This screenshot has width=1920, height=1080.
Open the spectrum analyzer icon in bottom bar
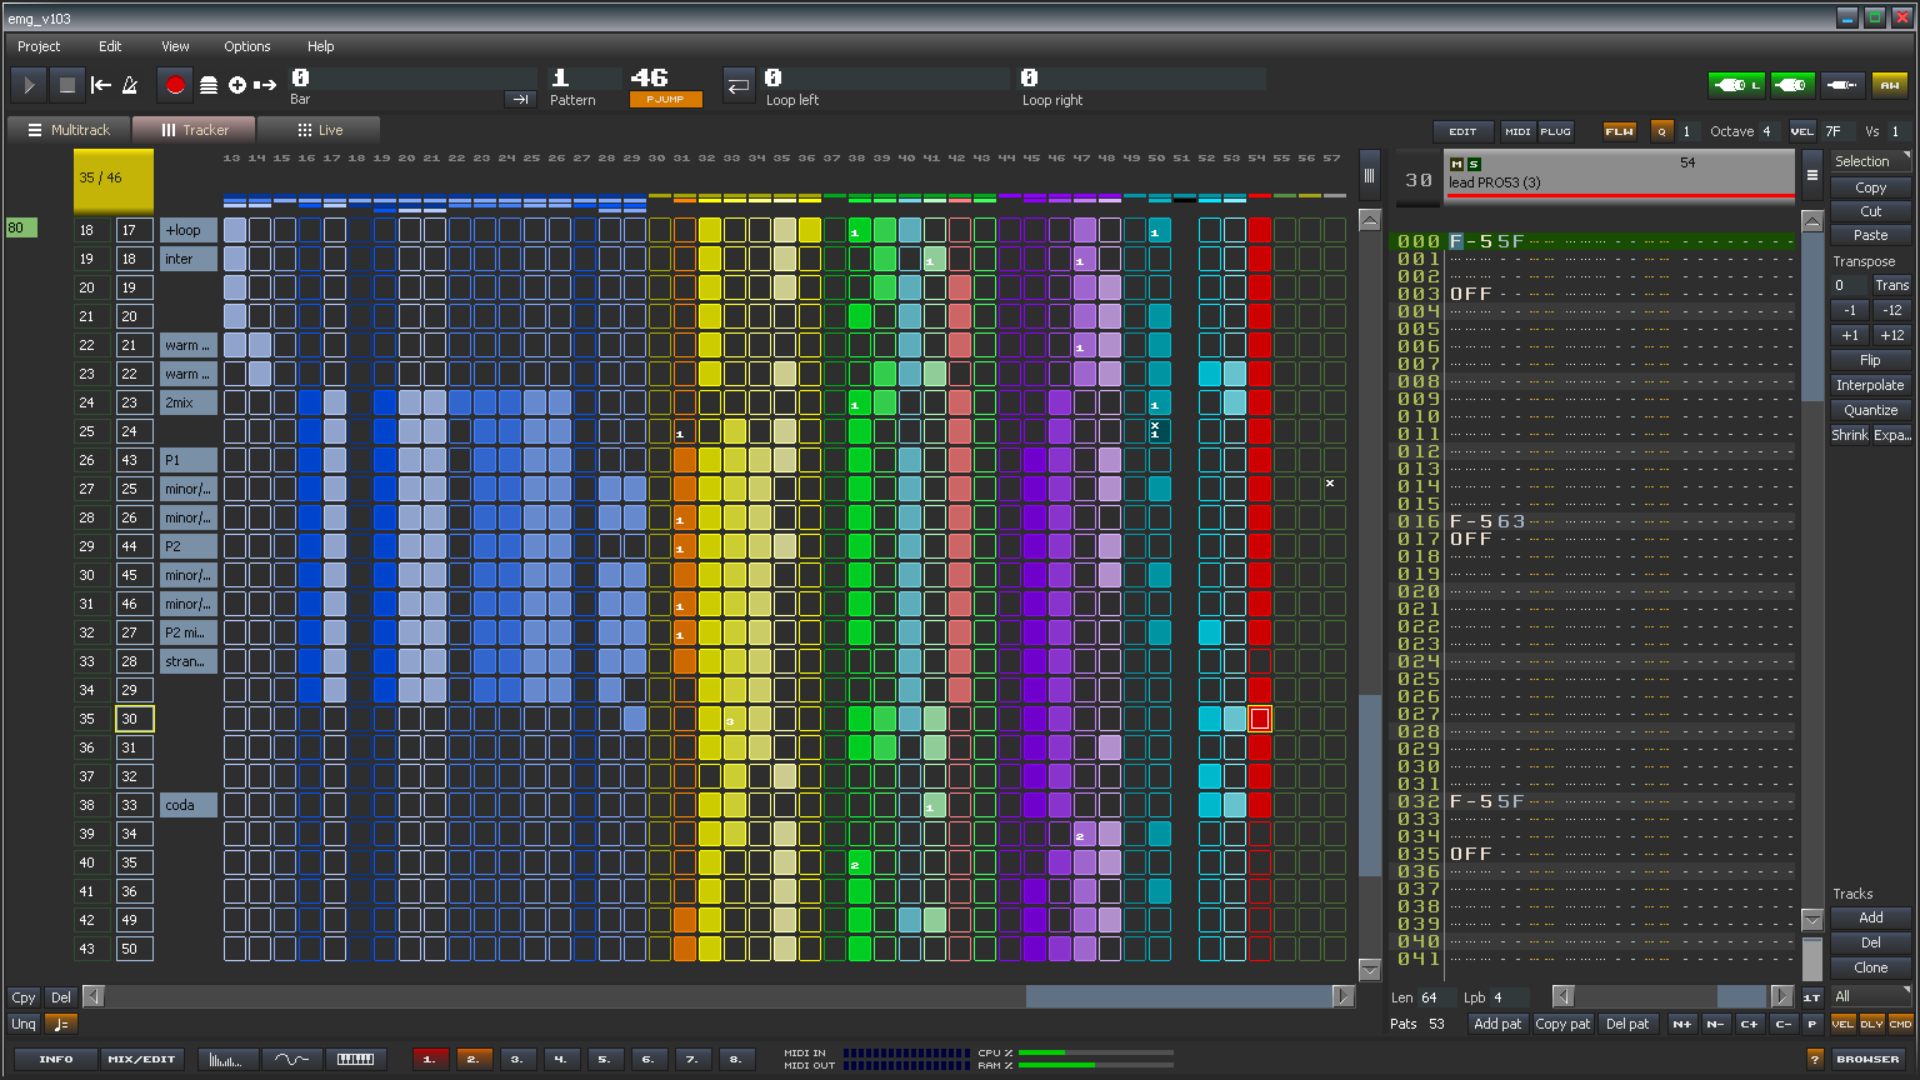pos(227,1059)
